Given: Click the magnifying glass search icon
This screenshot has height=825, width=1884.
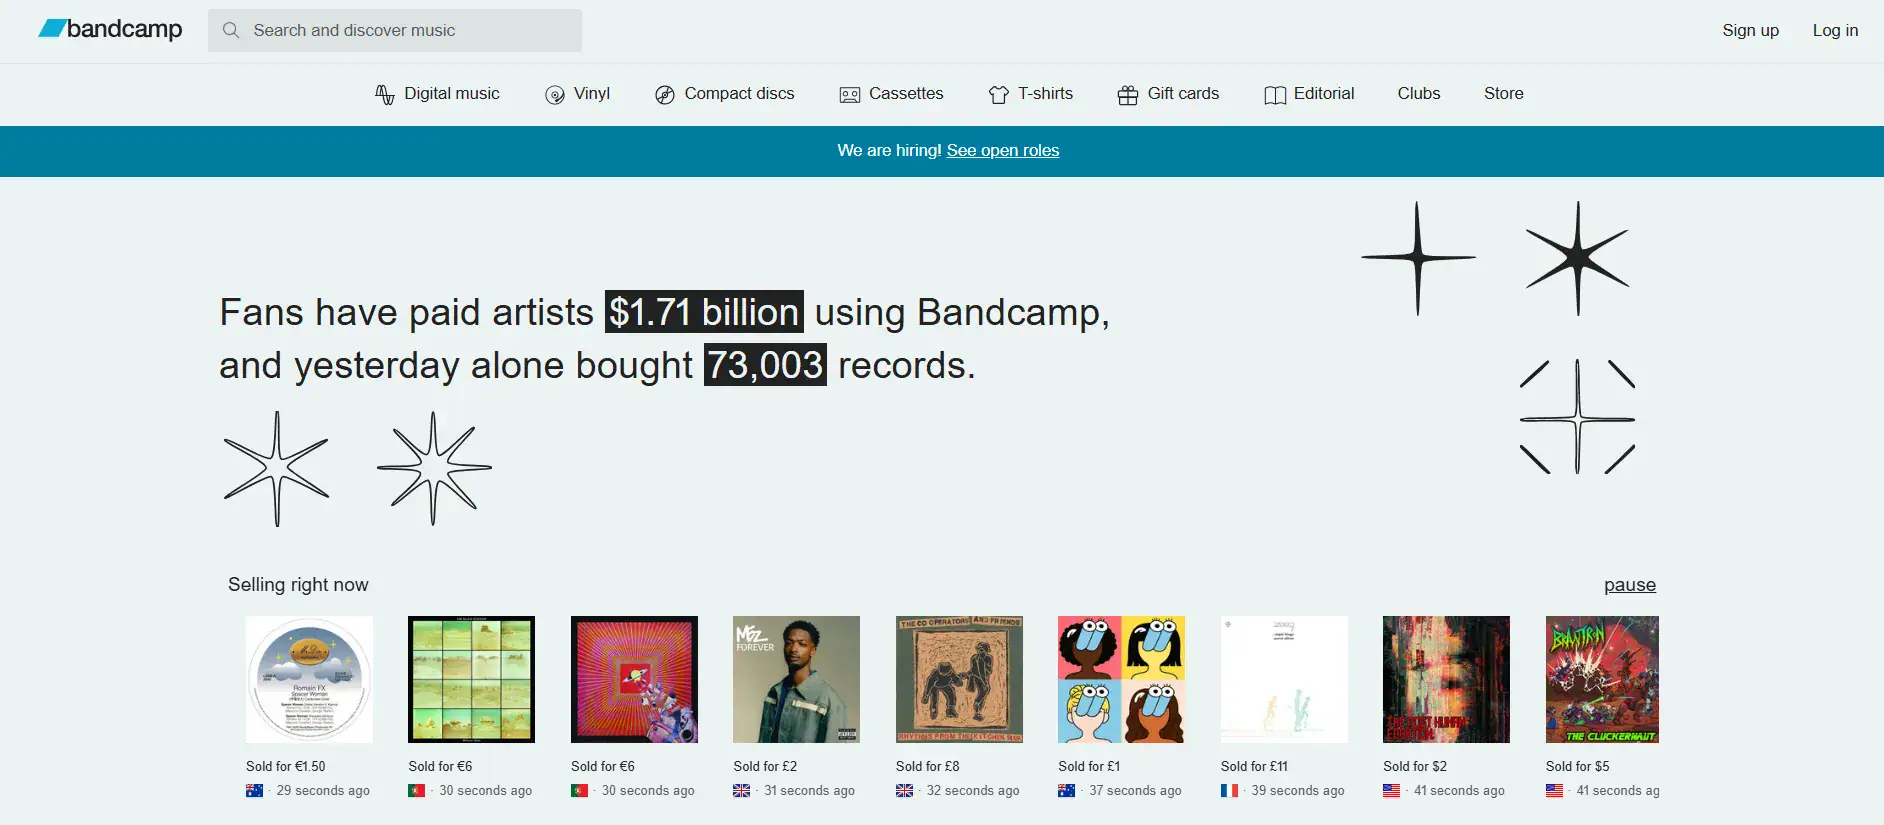Looking at the screenshot, I should click(x=231, y=30).
